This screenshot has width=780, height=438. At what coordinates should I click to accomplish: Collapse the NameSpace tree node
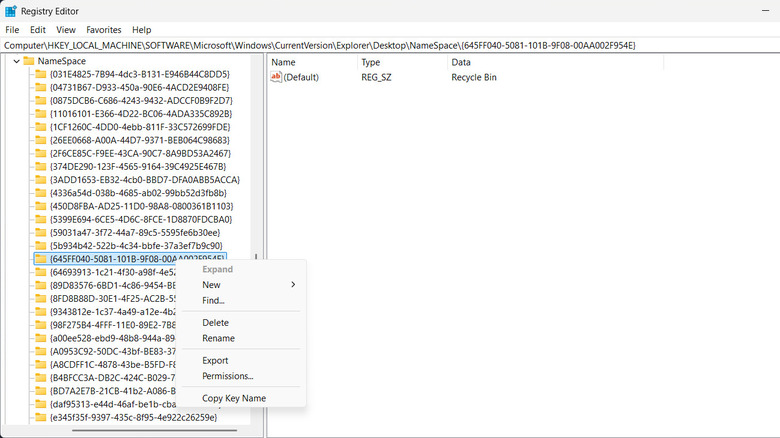tap(13, 61)
